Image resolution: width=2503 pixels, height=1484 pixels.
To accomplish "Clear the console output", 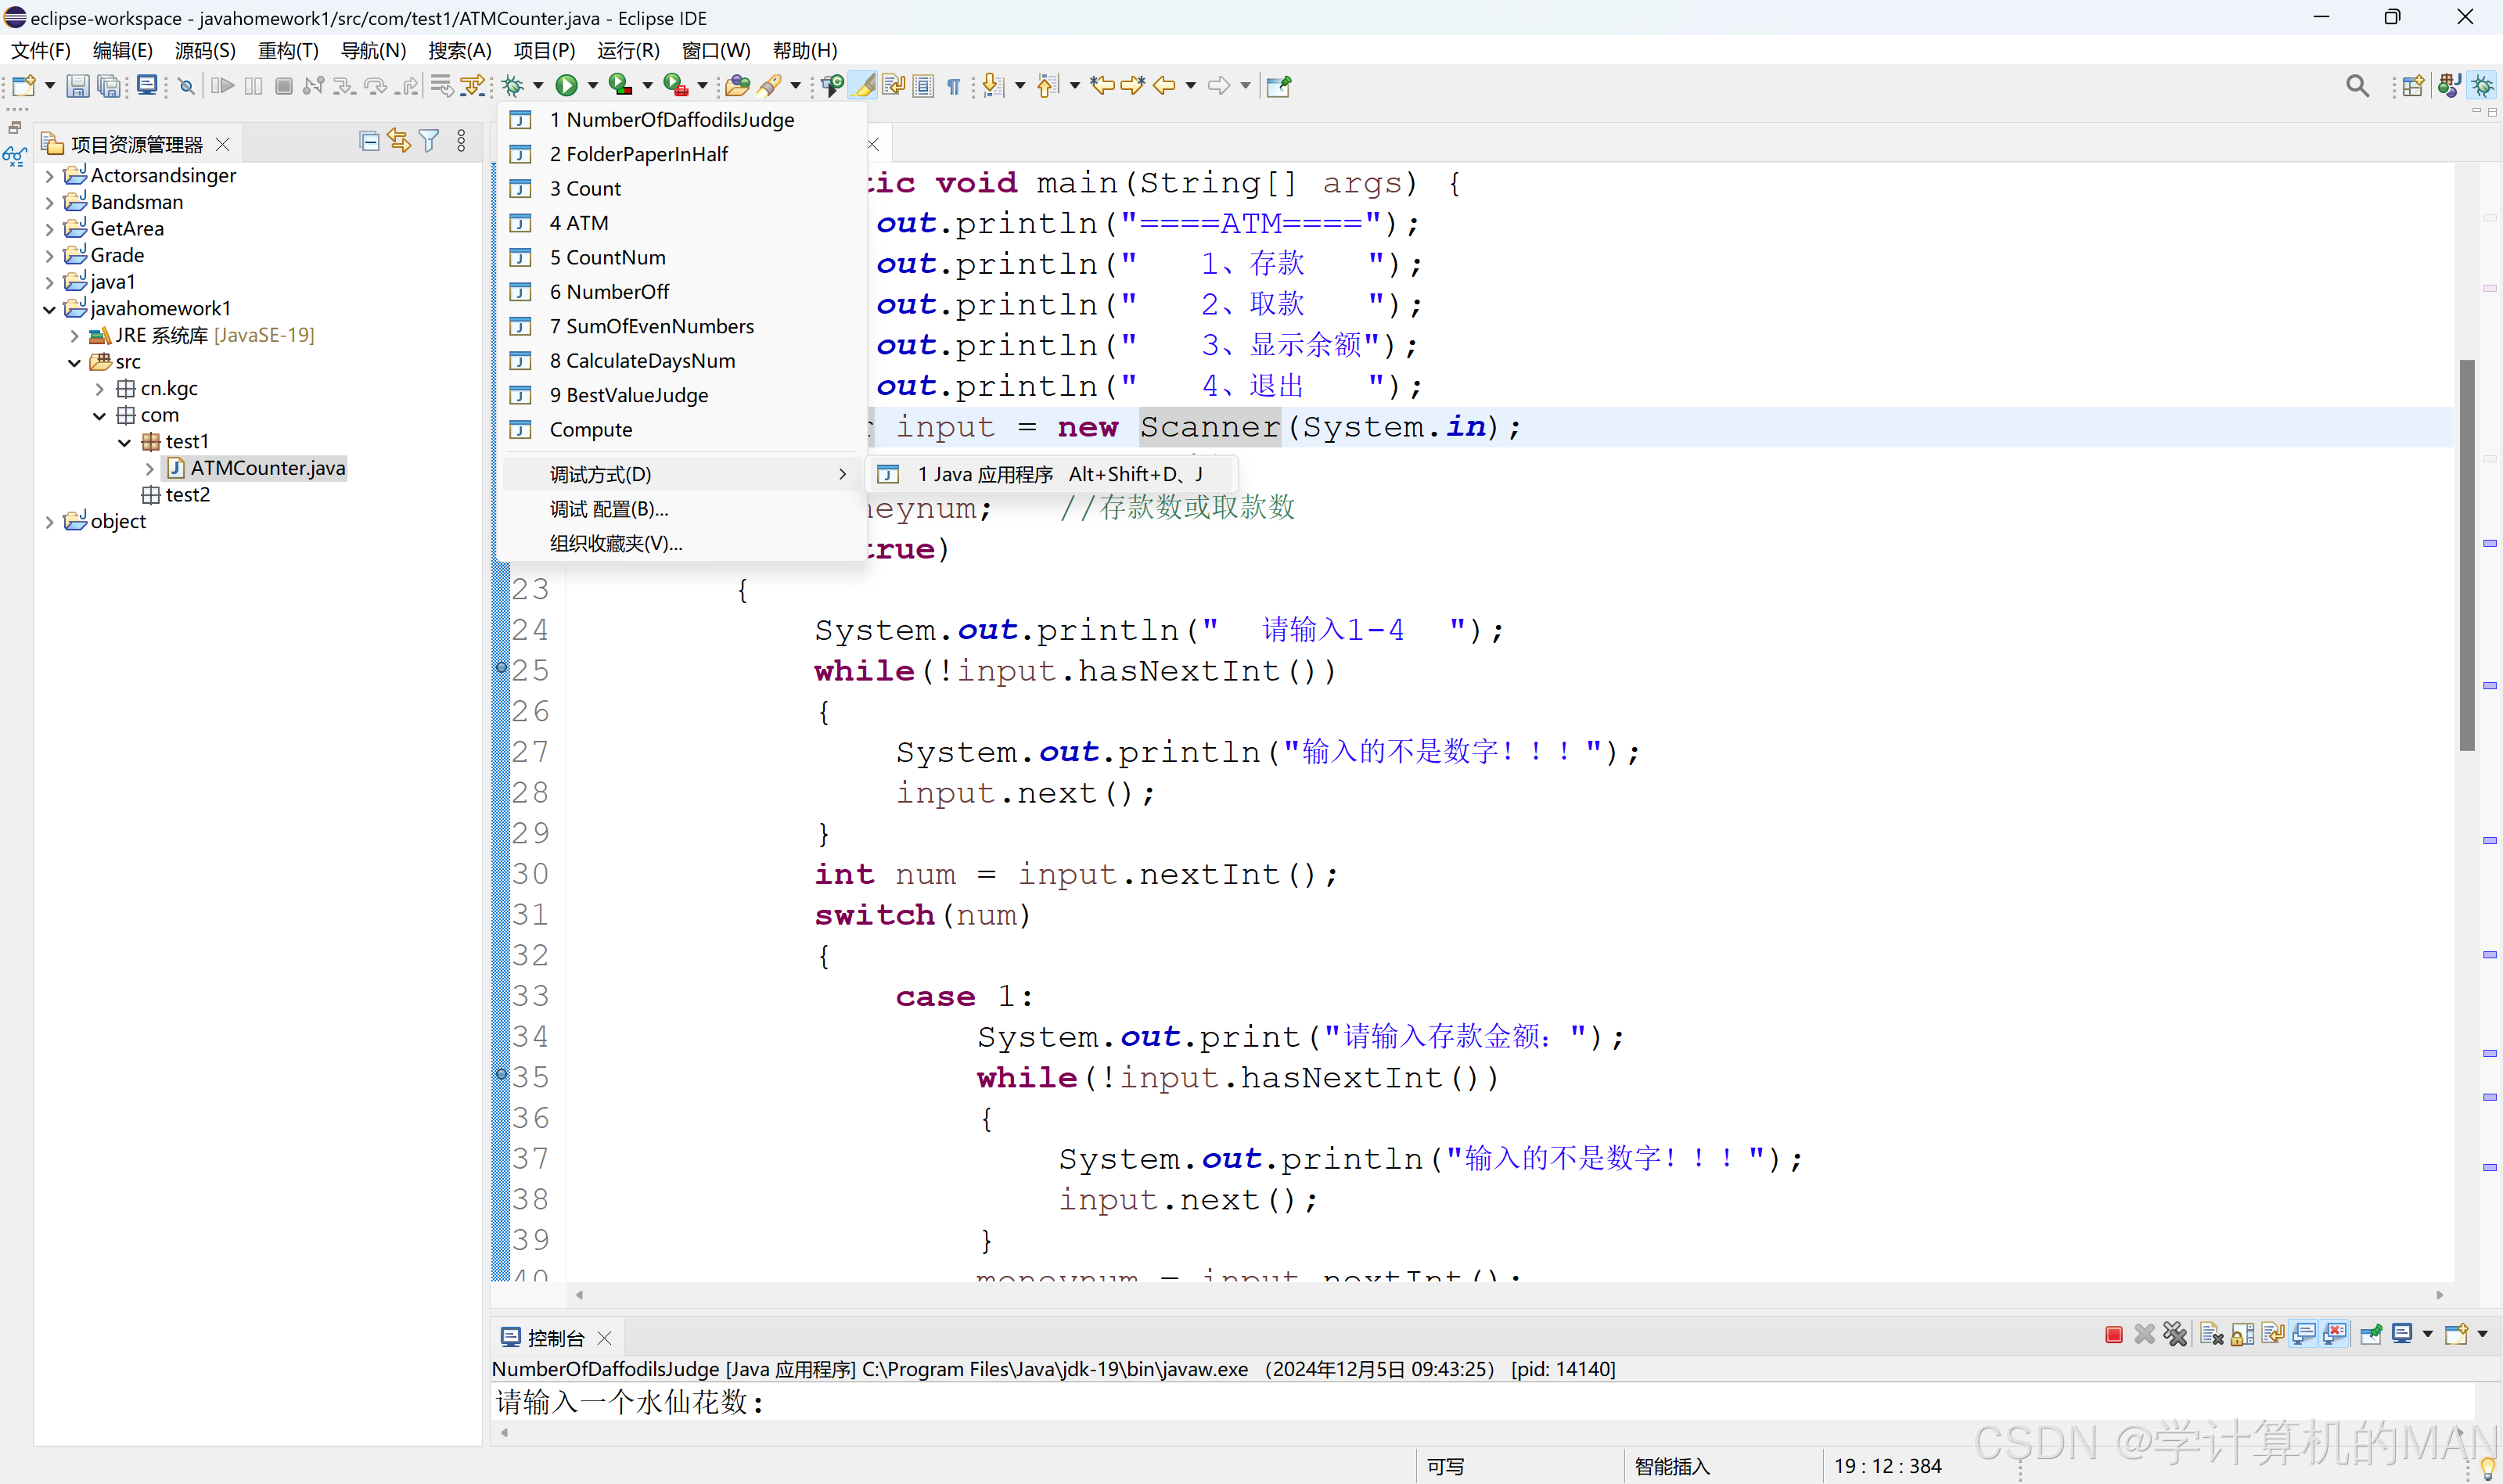I will (2209, 1334).
